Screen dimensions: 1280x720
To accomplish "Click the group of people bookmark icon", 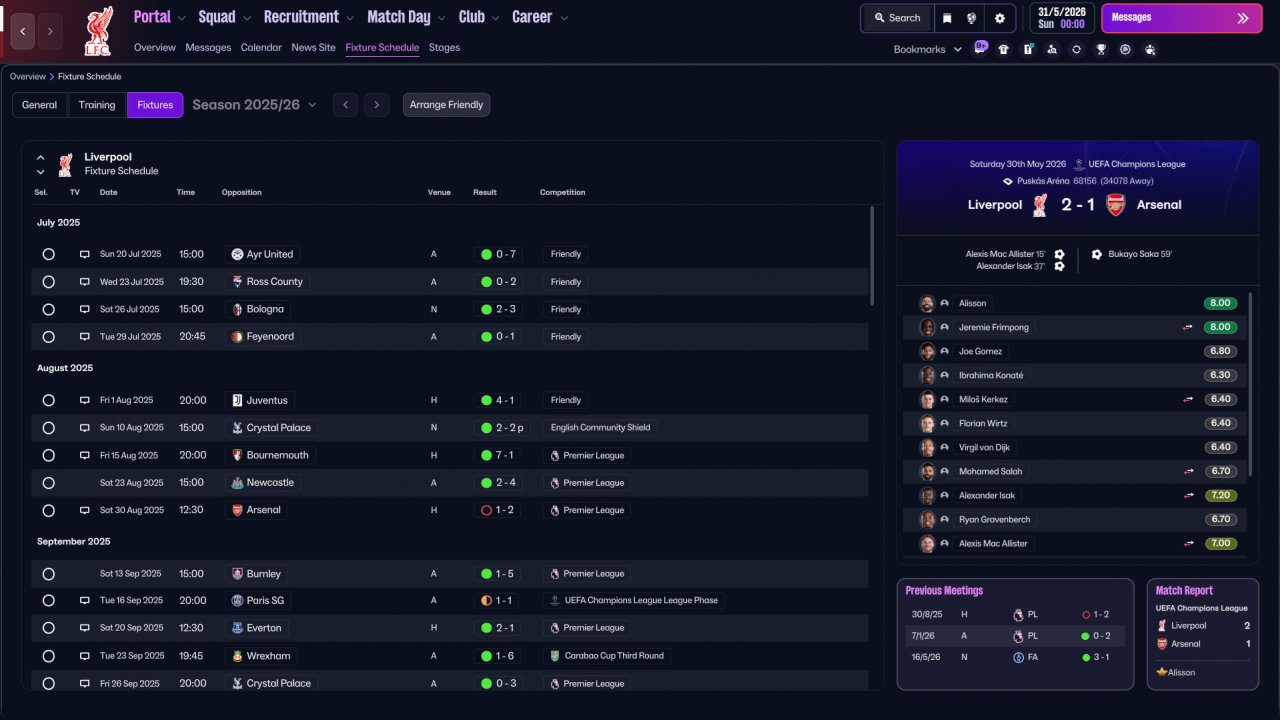I will pos(1150,49).
